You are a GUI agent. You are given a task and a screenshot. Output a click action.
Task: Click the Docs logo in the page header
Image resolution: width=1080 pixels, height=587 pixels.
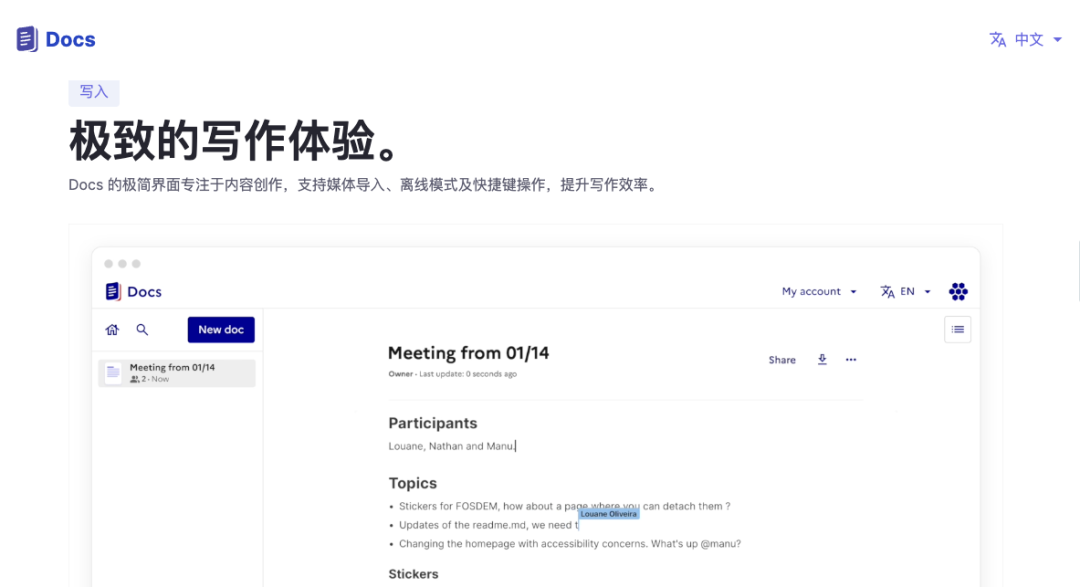tap(56, 40)
